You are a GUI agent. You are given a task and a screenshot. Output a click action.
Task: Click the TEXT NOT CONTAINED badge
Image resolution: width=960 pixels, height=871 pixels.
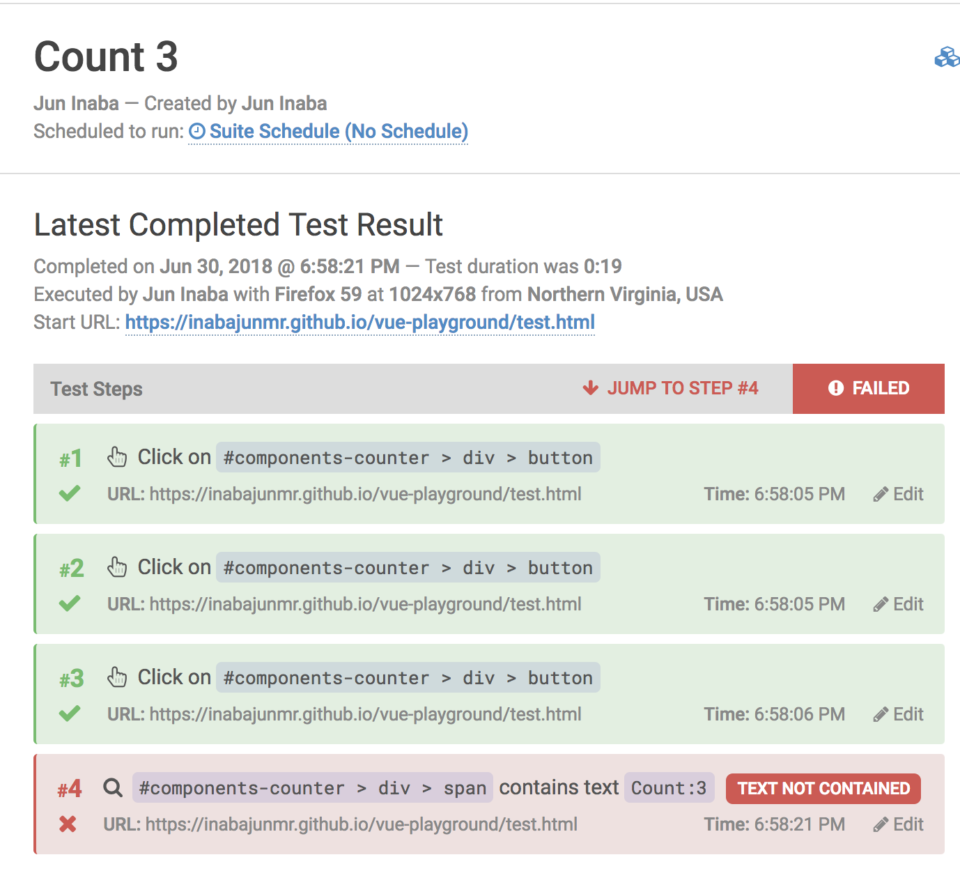pos(823,788)
